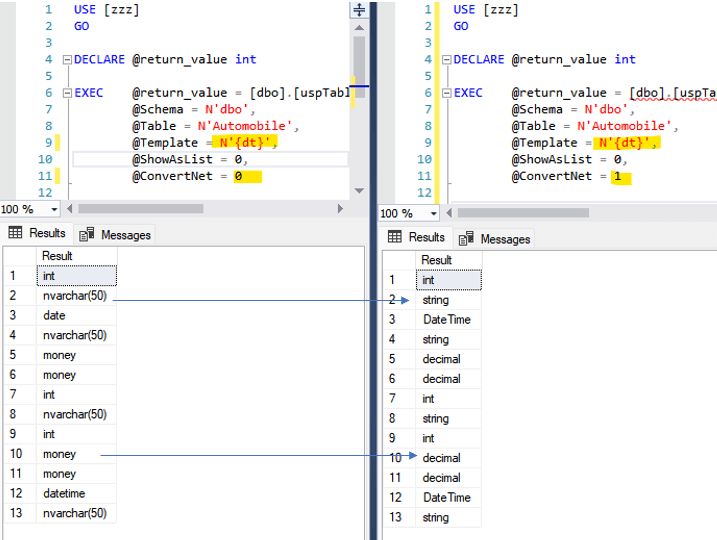Select 'decimal' cell in right grid row 5
This screenshot has height=540, width=717.
coord(449,359)
